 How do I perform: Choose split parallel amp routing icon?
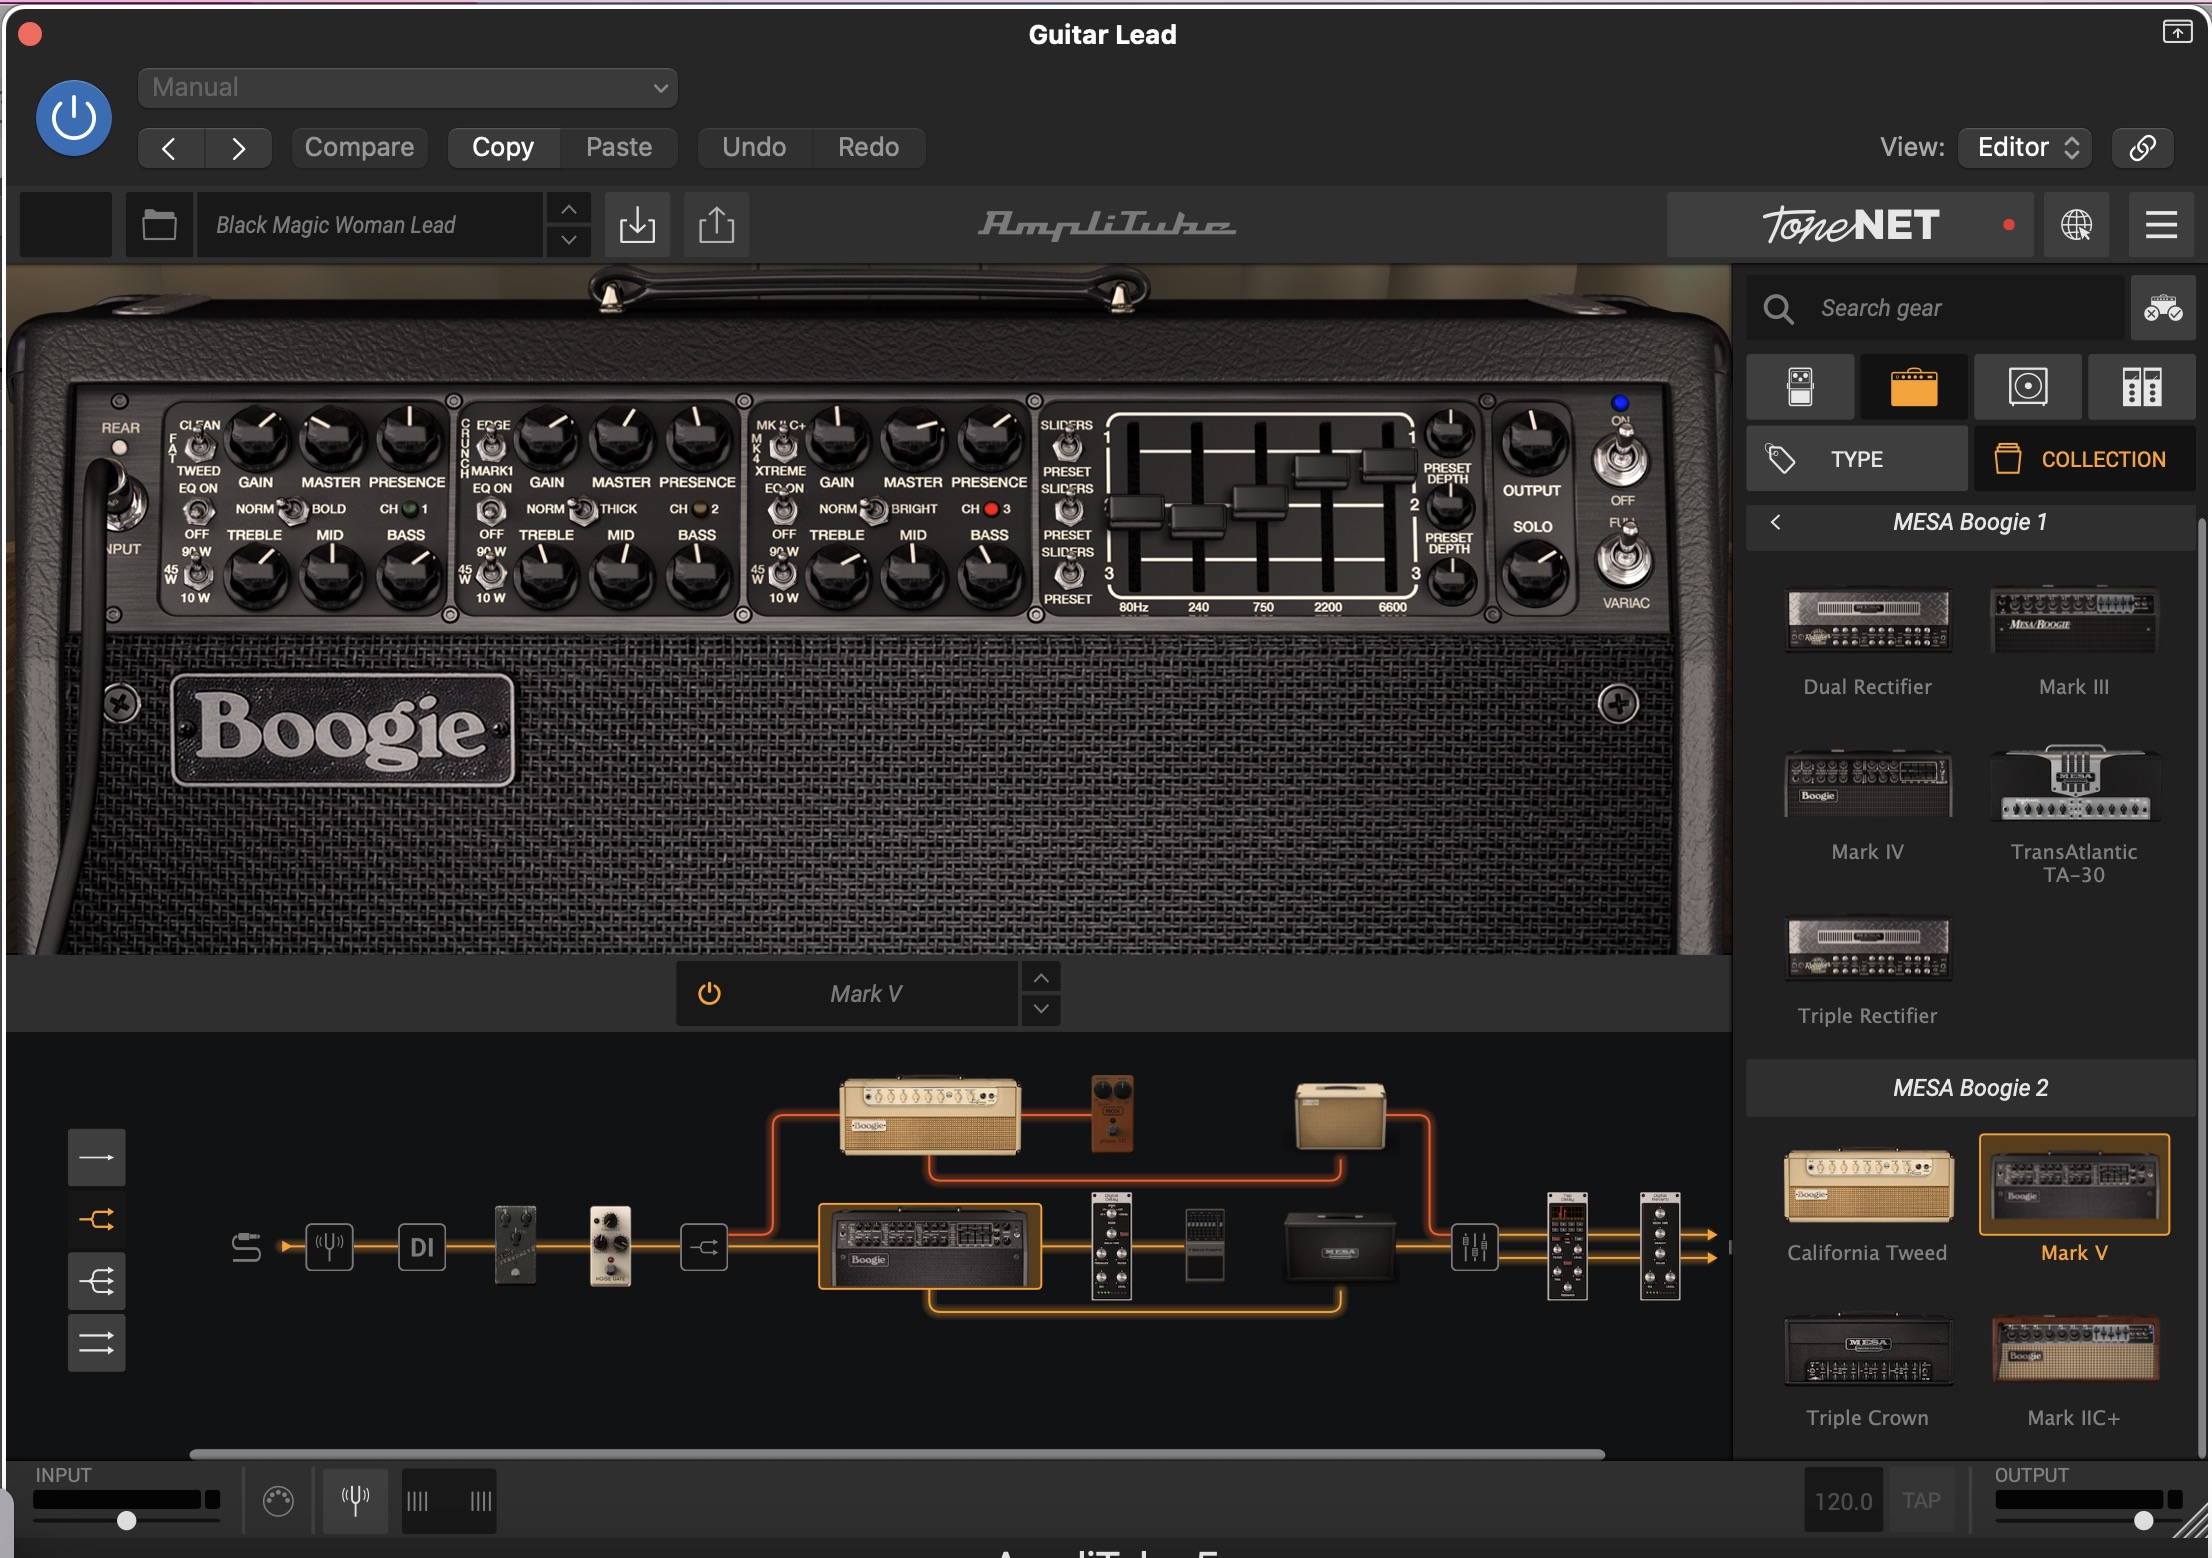point(97,1219)
